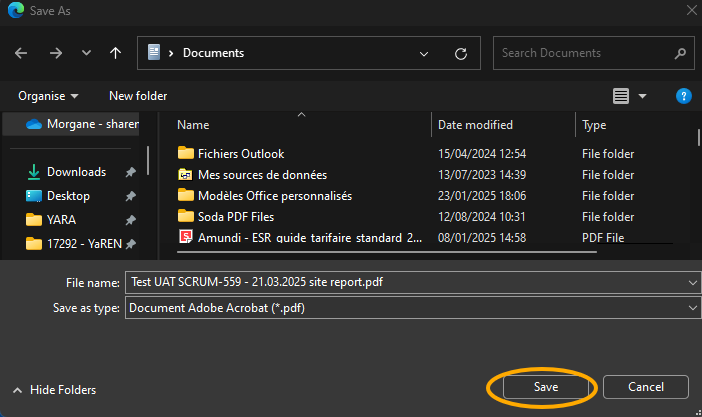The image size is (702, 417).
Task: Click the change view layout icon
Action: tap(621, 96)
